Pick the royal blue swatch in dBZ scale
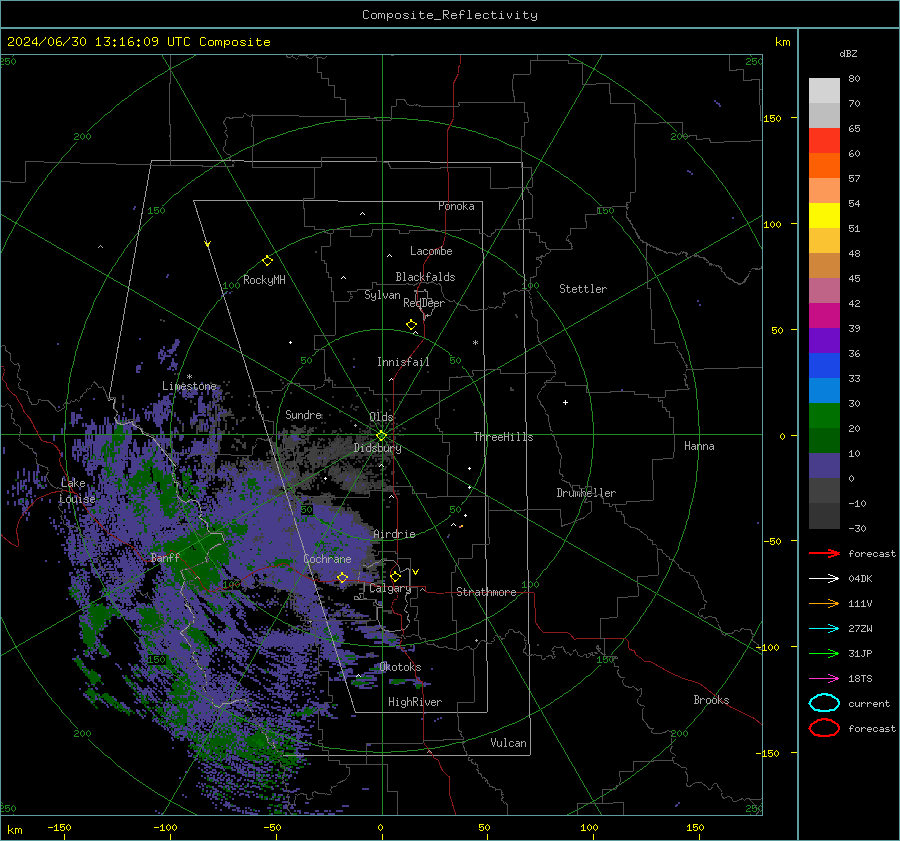The image size is (900, 841). click(x=824, y=366)
